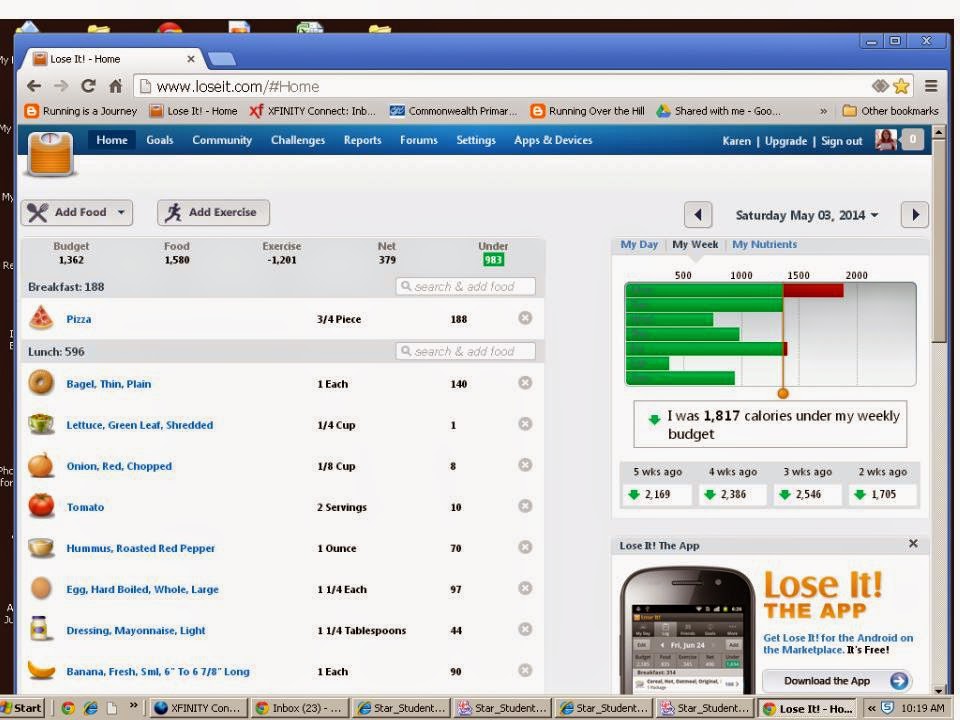
Task: Click the banana icon
Action: click(41, 670)
